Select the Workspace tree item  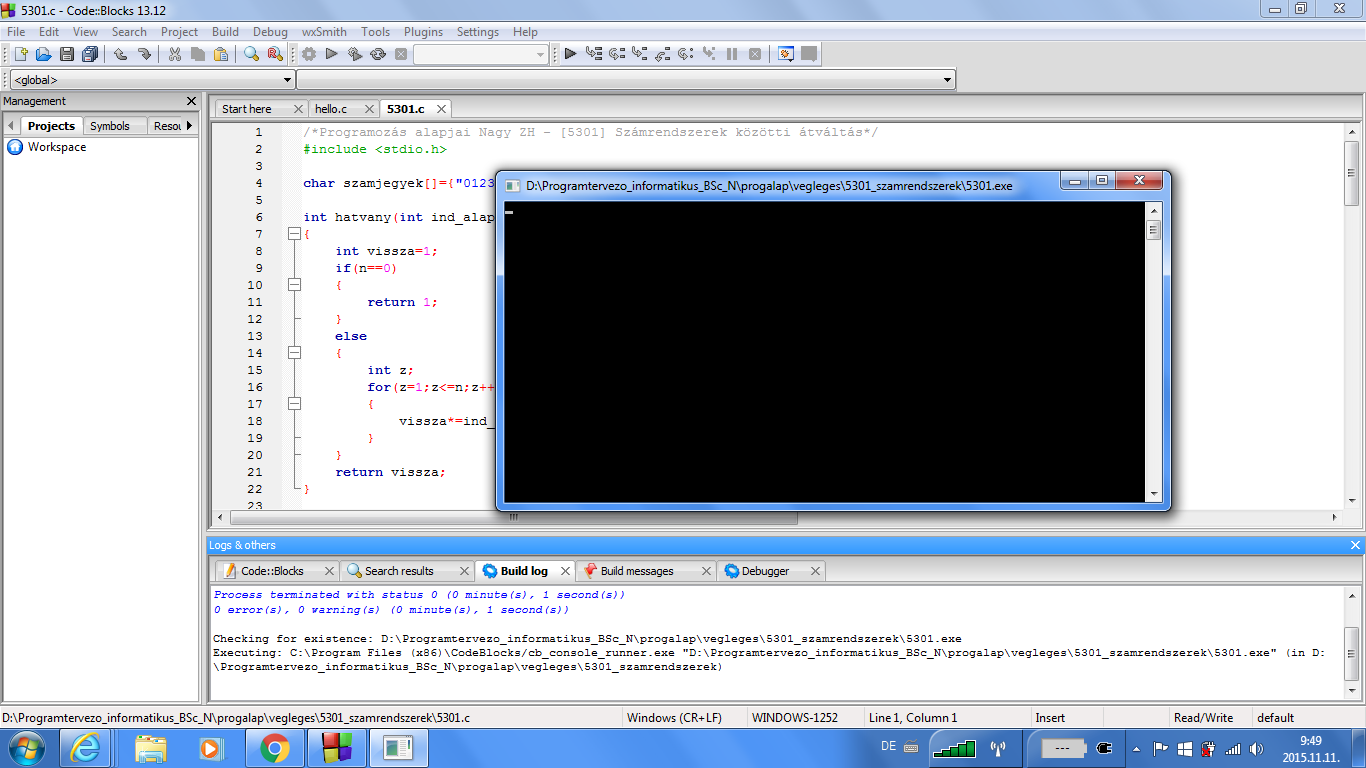tap(57, 147)
